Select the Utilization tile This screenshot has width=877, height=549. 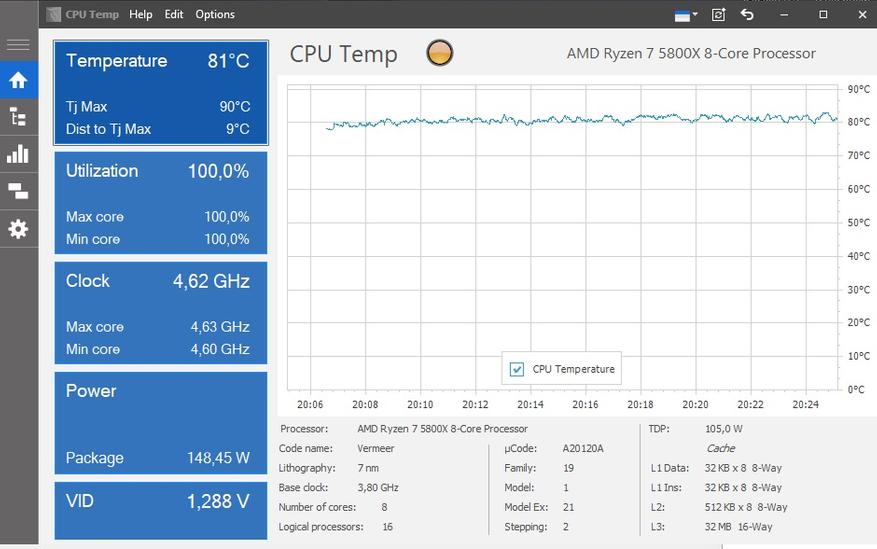[160, 203]
